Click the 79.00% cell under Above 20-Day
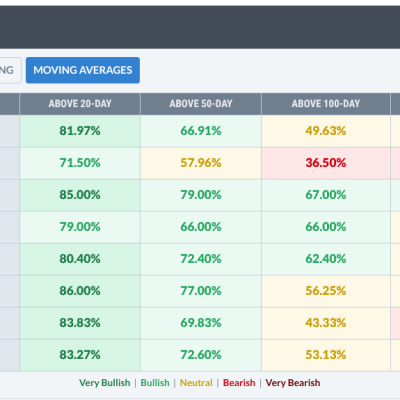400x400 pixels. click(x=80, y=227)
